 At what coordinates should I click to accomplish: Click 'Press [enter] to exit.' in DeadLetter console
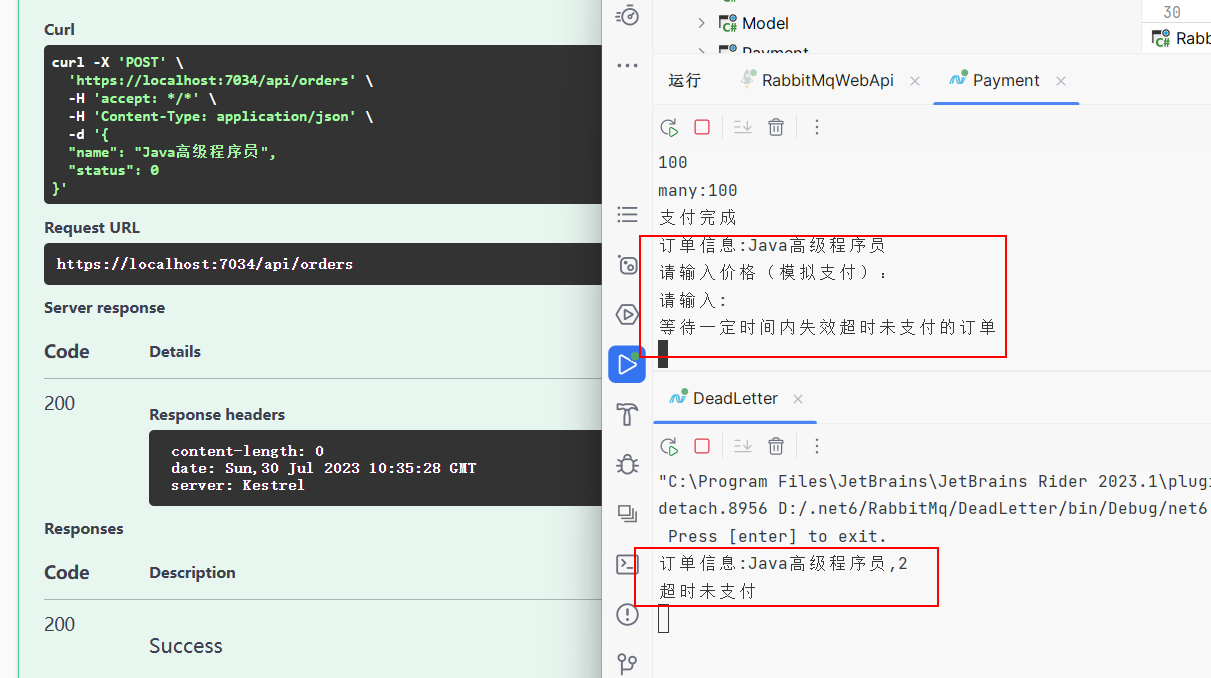tap(777, 536)
